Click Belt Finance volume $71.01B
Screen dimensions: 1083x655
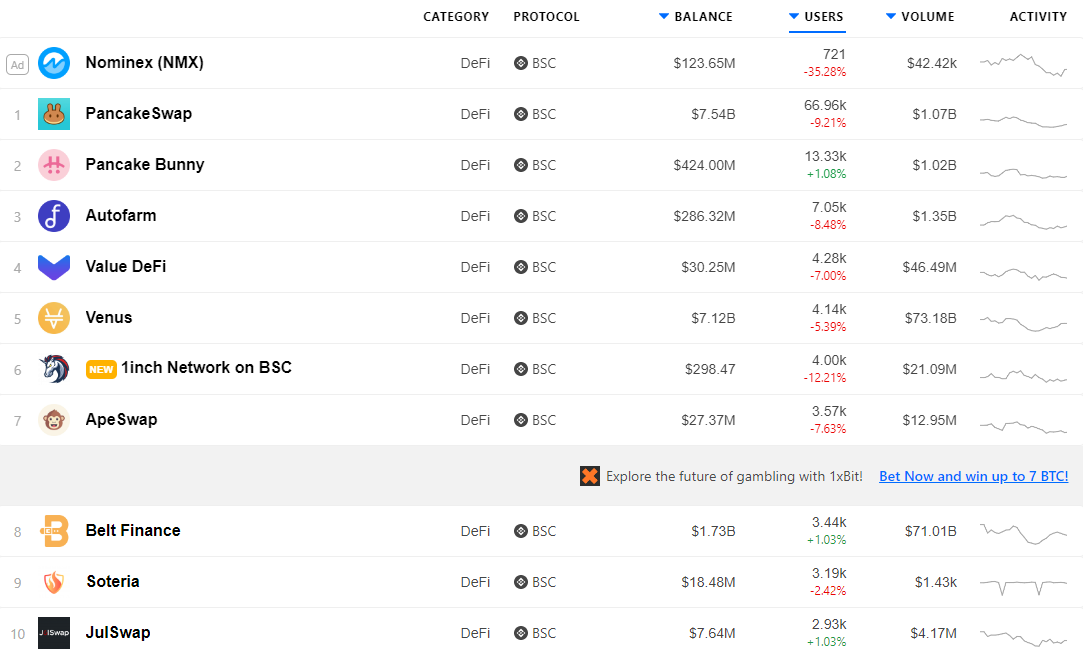[x=930, y=531]
